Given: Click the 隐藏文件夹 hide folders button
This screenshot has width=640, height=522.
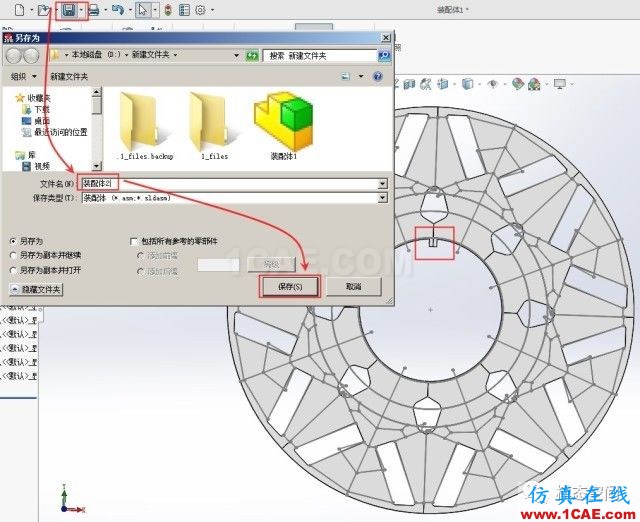Looking at the screenshot, I should [36, 290].
